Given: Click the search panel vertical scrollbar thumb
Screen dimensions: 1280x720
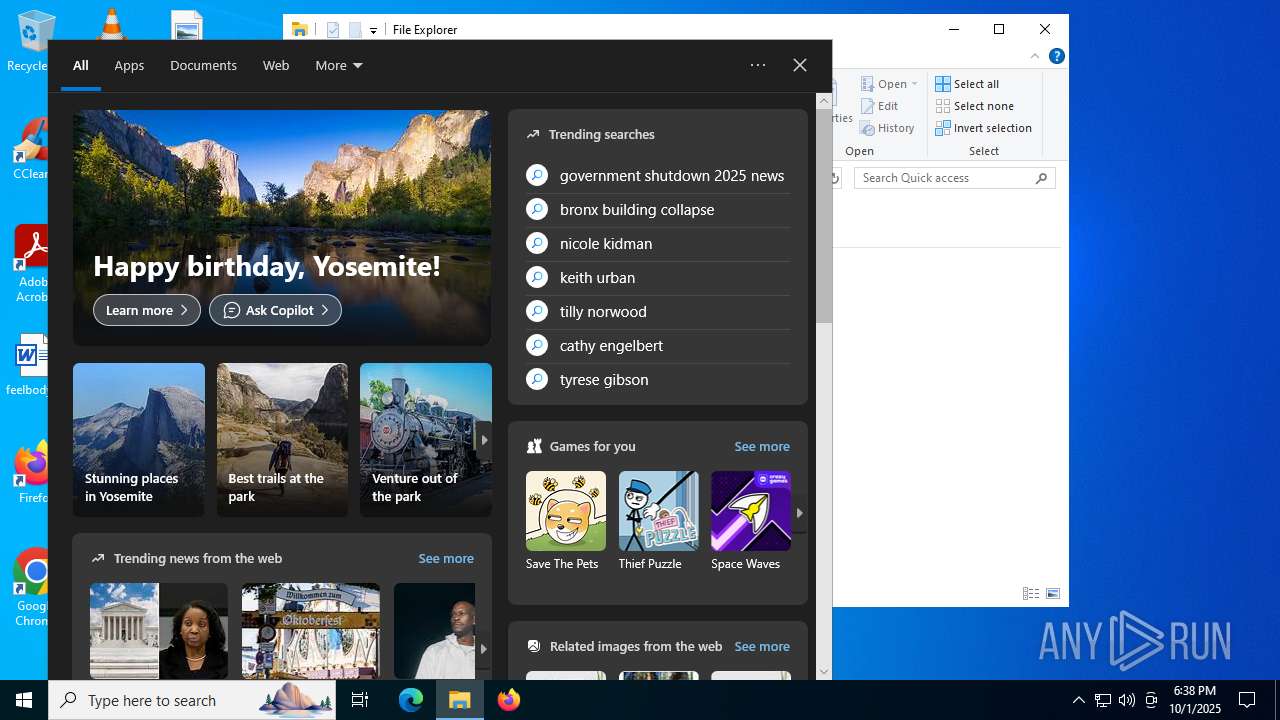Looking at the screenshot, I should click(x=824, y=216).
